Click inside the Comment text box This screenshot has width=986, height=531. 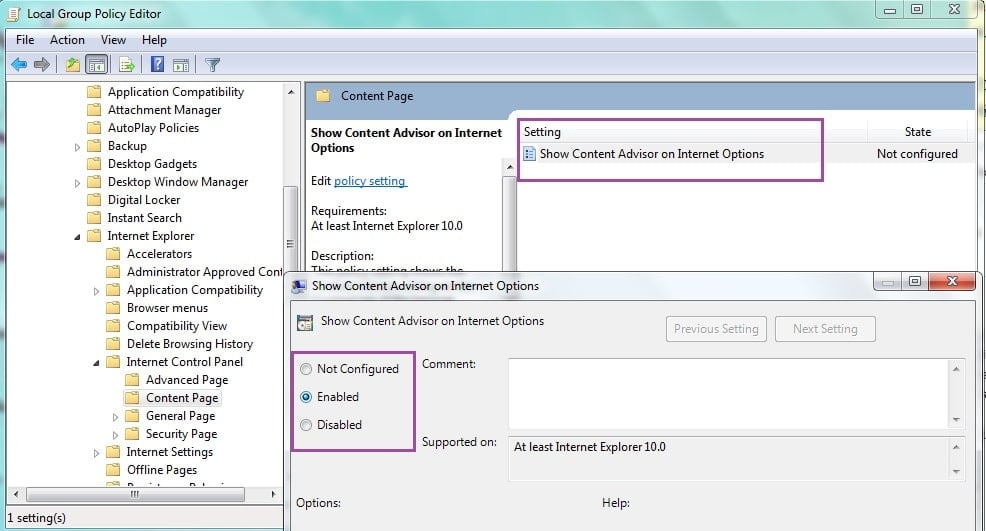coord(728,394)
